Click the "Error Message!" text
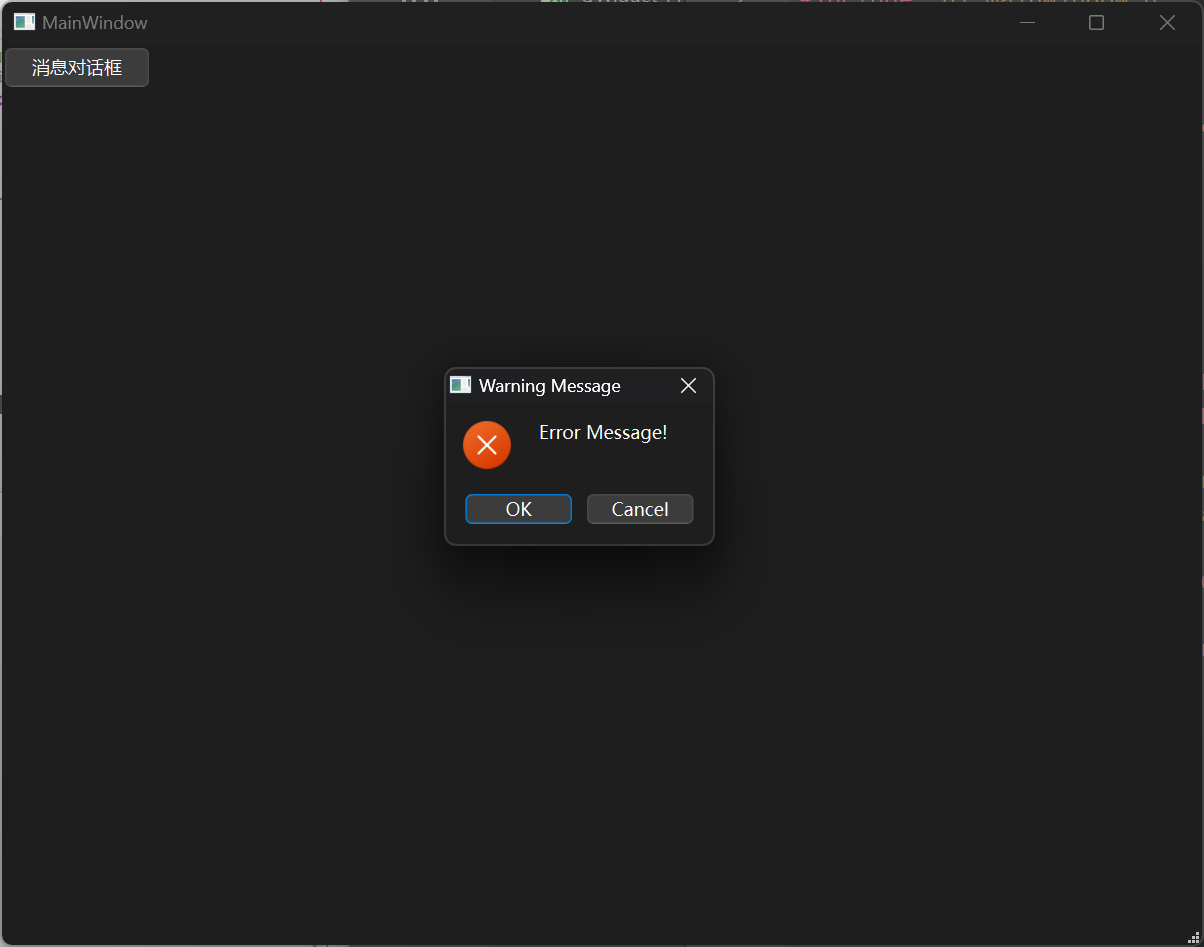The height and width of the screenshot is (947, 1204). pyautogui.click(x=603, y=432)
